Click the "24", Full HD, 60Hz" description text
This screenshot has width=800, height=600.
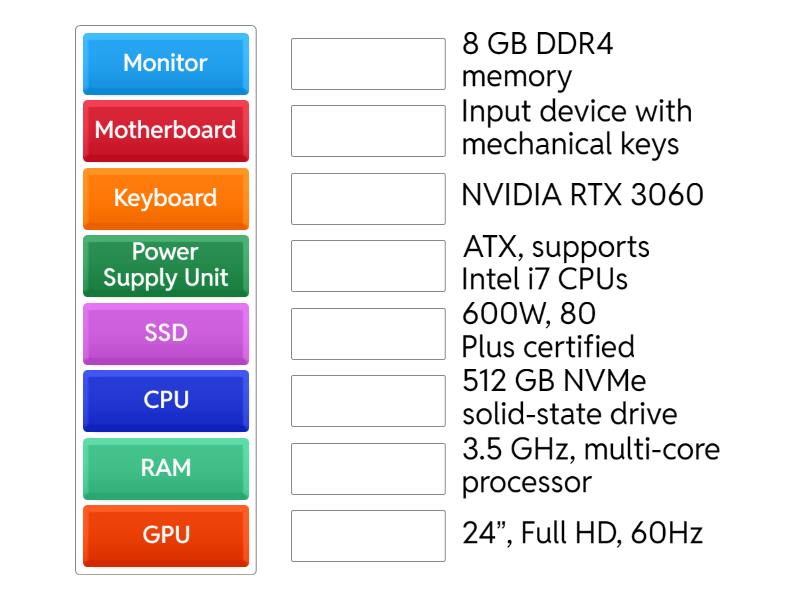coord(582,533)
